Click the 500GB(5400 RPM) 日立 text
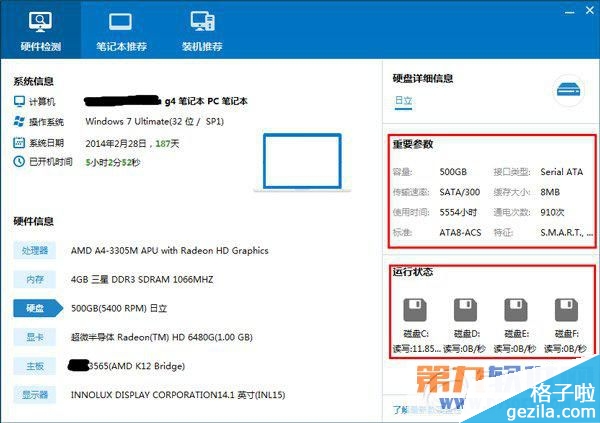The image size is (600, 423). tap(119, 308)
